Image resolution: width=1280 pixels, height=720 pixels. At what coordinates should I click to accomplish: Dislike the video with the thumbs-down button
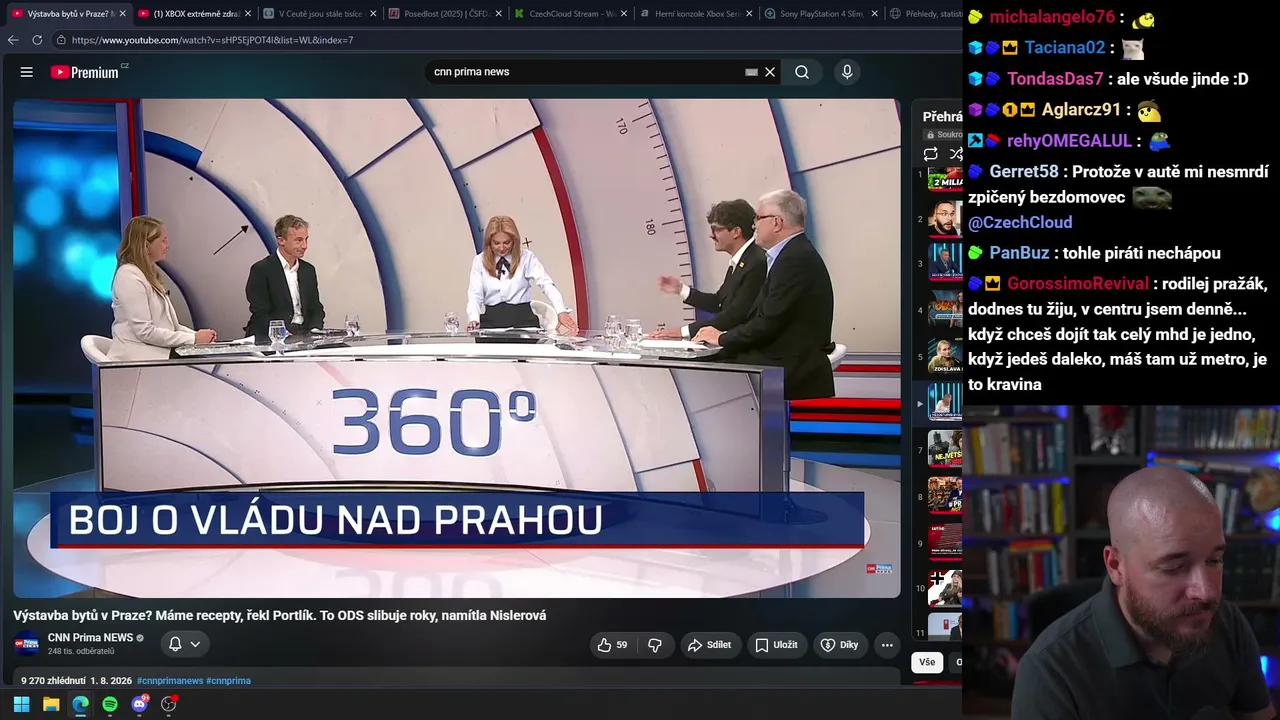point(655,645)
